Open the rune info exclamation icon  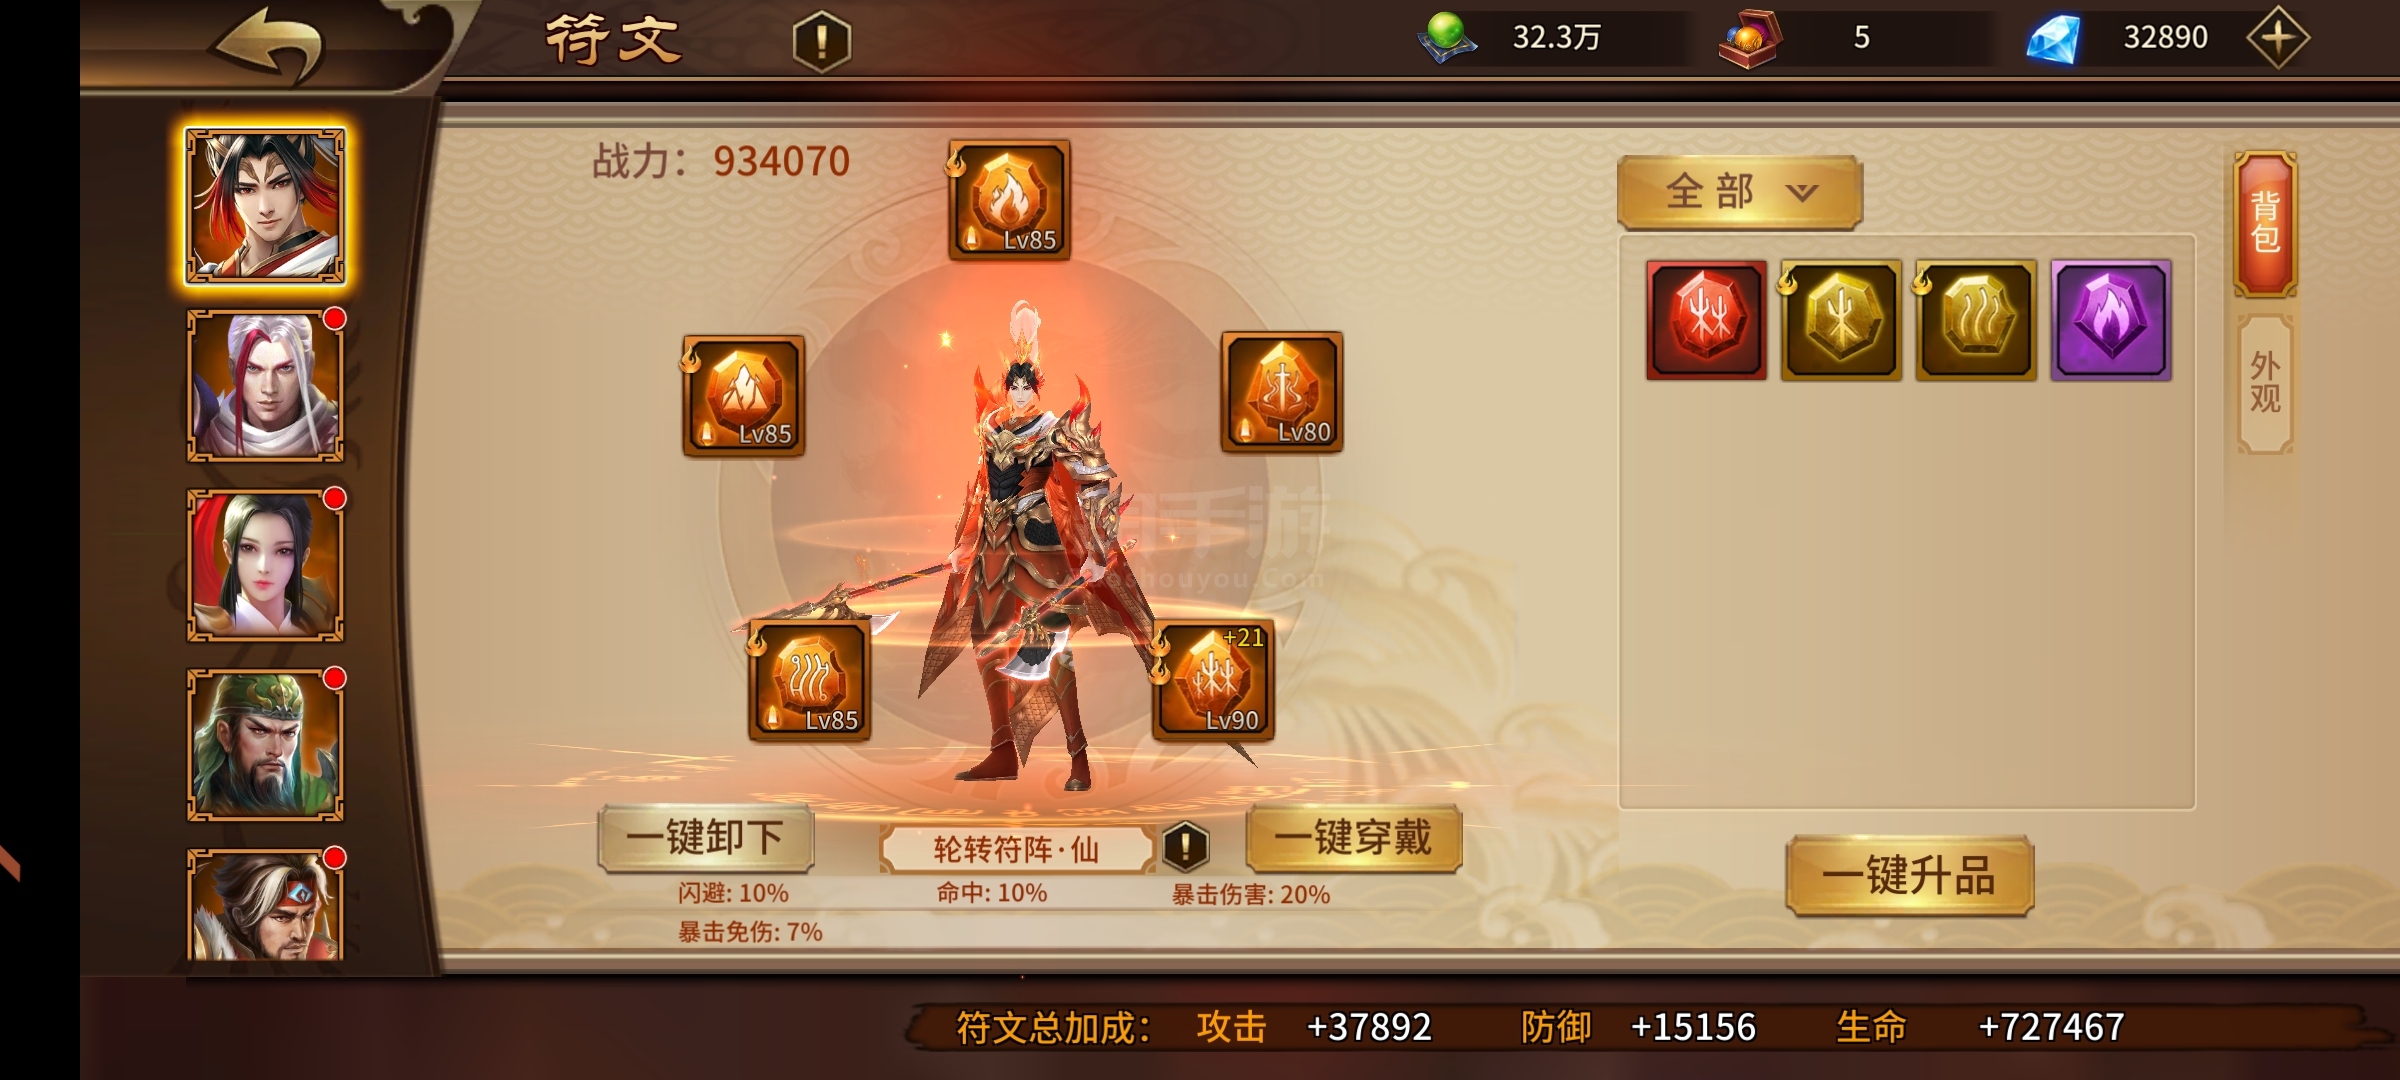coord(822,42)
